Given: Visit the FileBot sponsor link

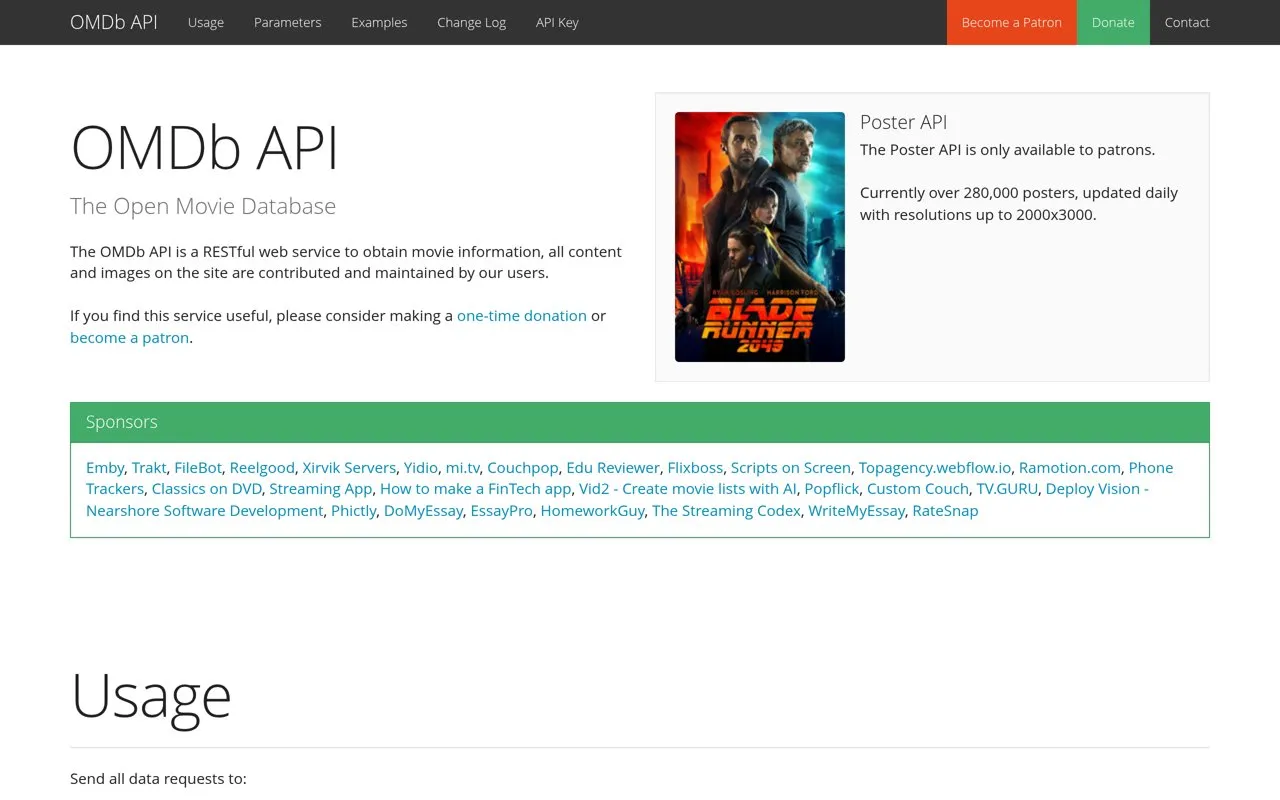Looking at the screenshot, I should tap(198, 468).
